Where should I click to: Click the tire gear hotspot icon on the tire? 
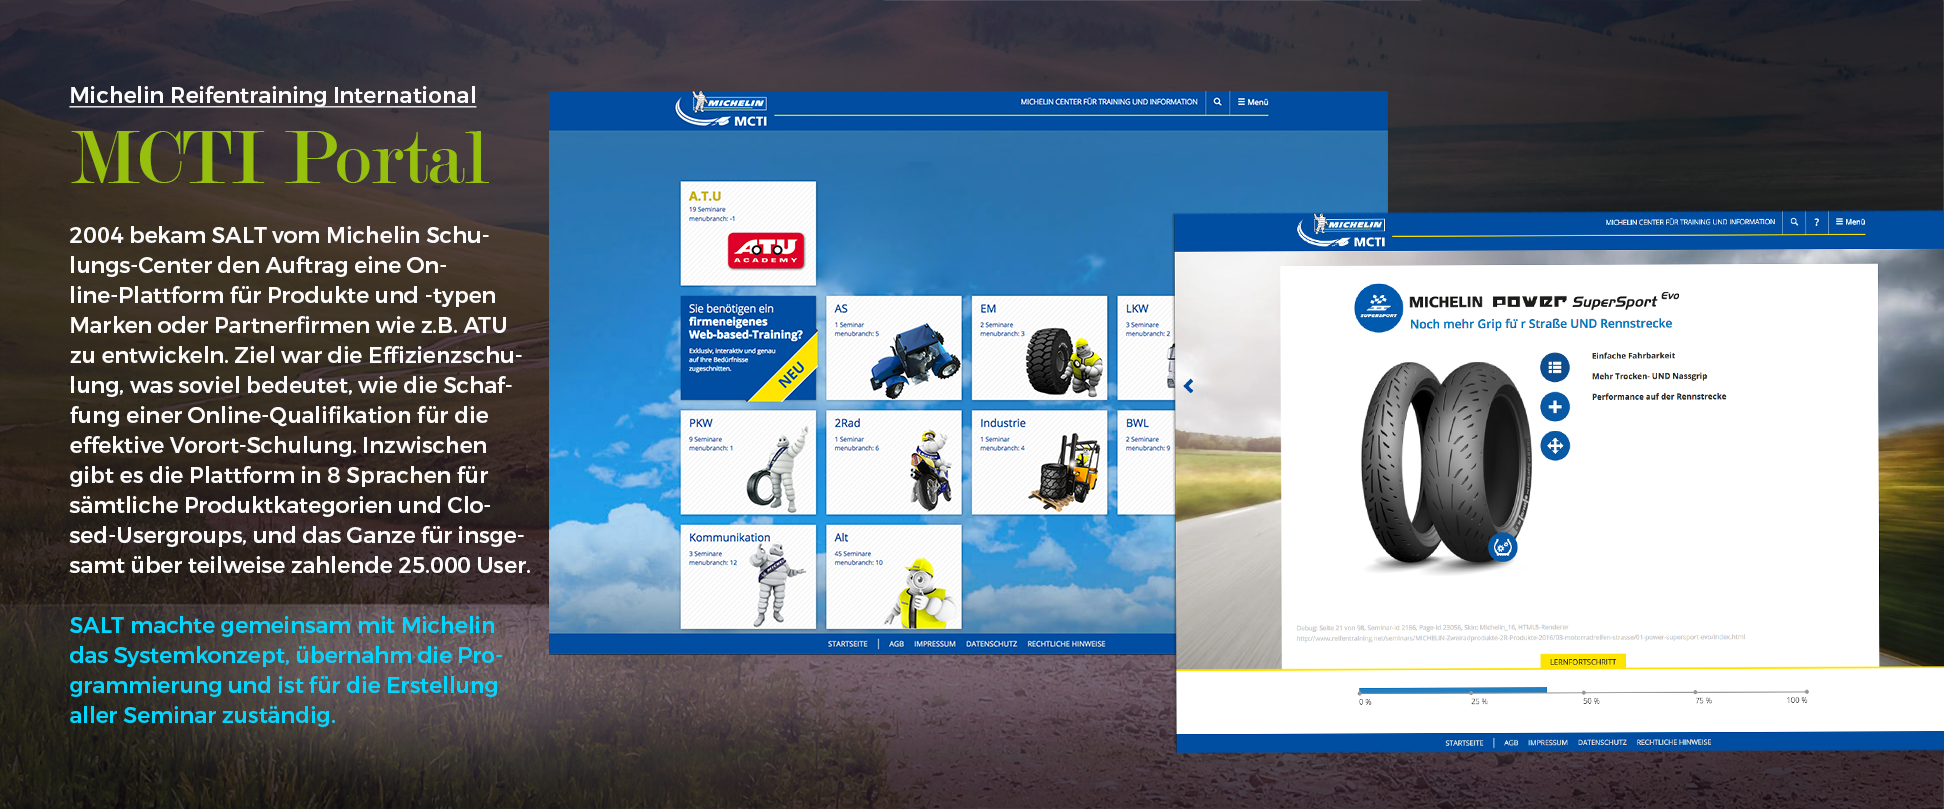click(1502, 547)
